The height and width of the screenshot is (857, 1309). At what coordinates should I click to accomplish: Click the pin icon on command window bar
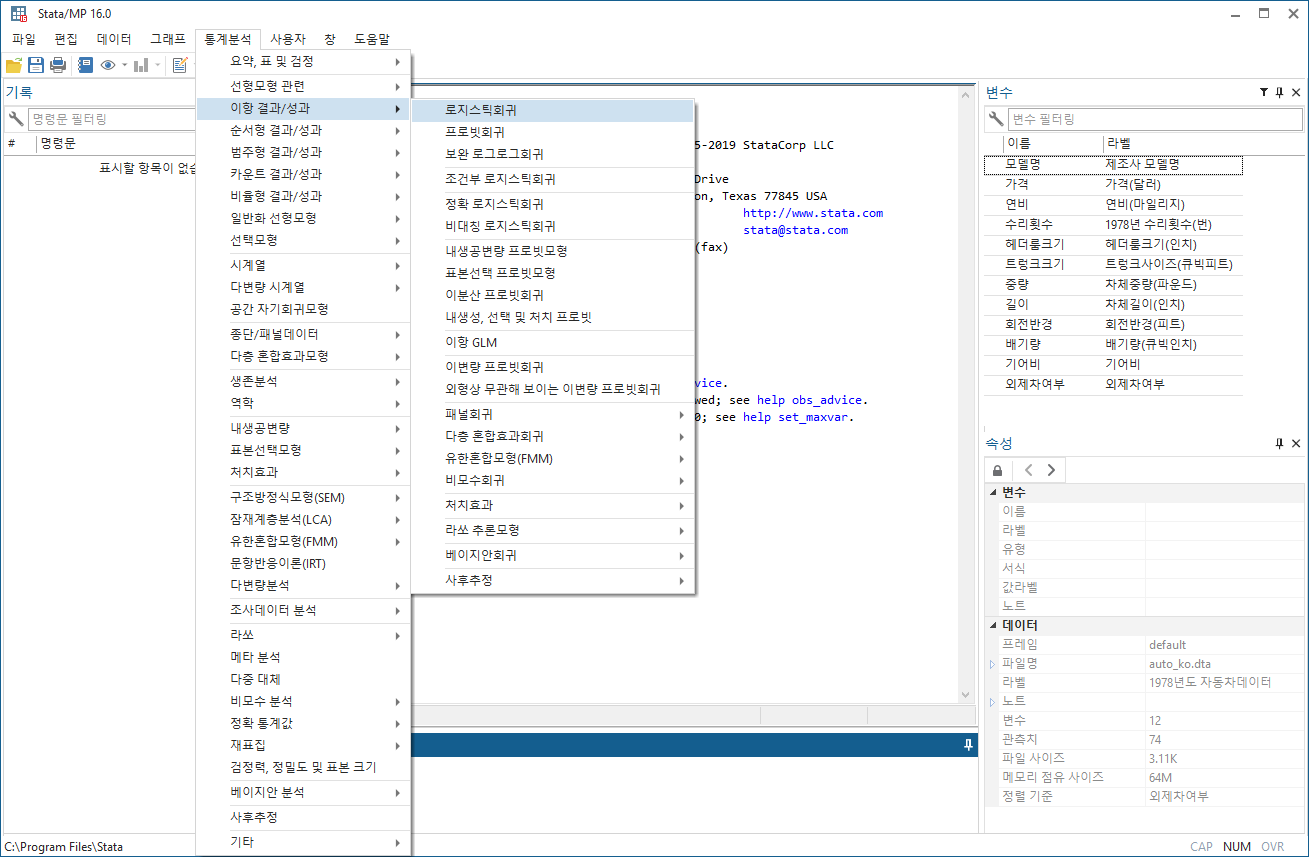967,746
